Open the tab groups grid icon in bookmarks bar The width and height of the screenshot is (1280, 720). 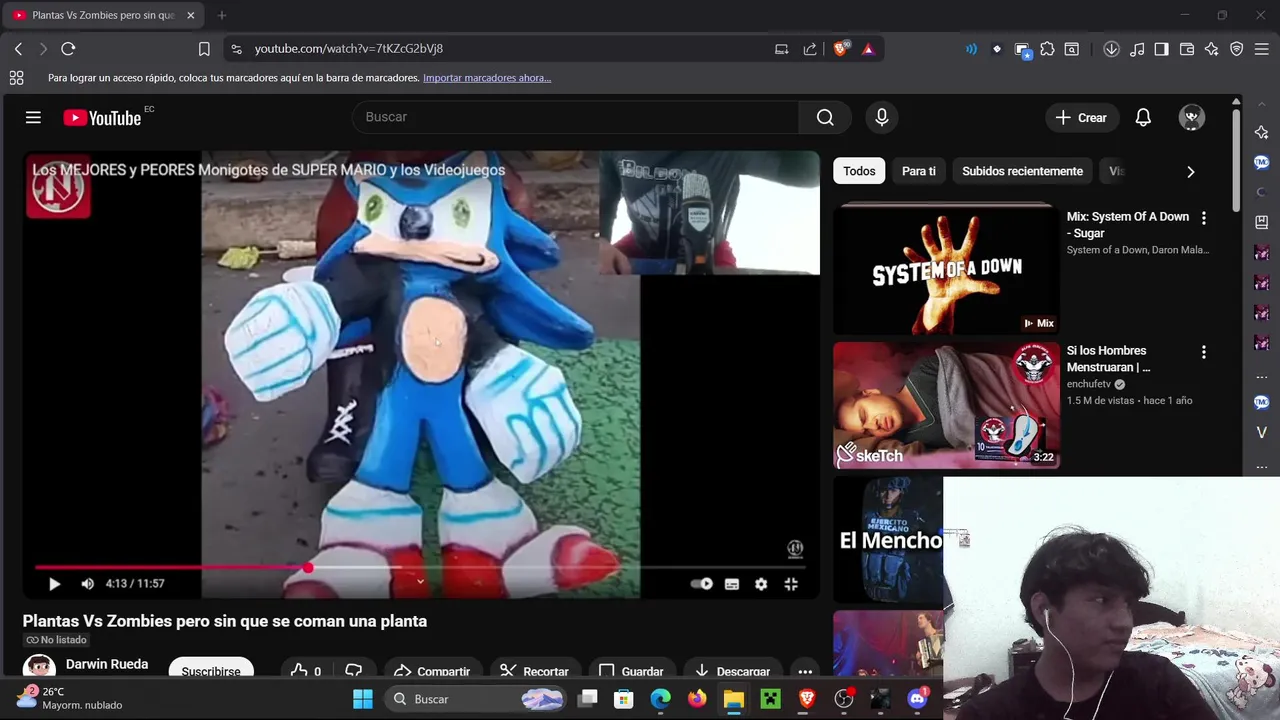(16, 78)
